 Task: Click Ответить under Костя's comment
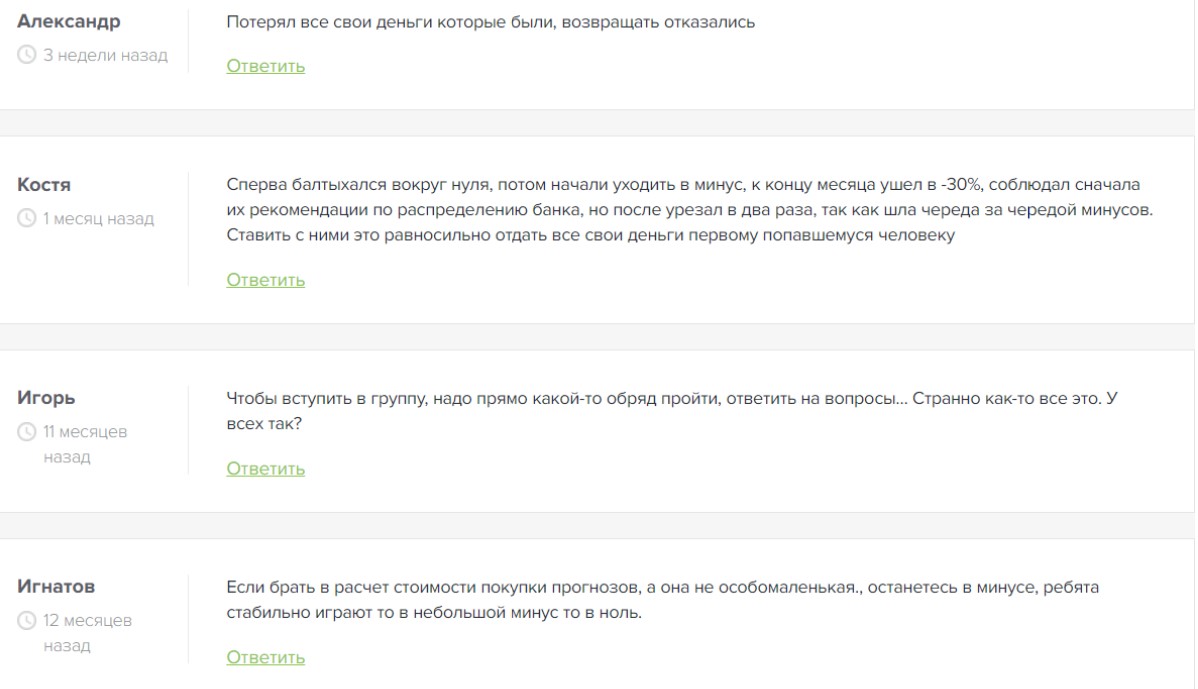pyautogui.click(x=265, y=280)
